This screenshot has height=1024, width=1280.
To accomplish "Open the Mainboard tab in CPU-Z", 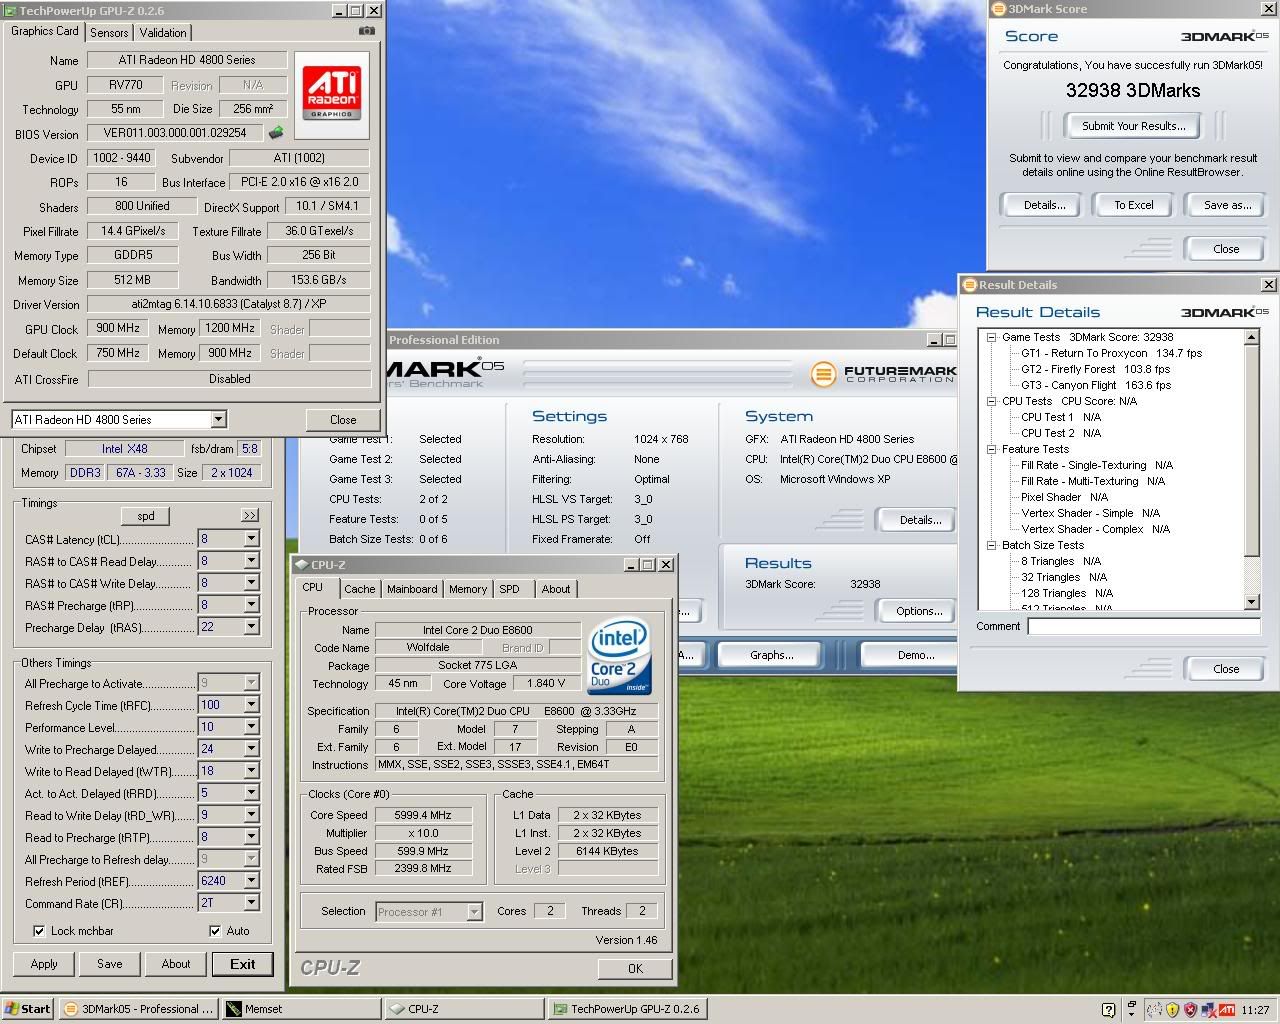I will click(x=412, y=590).
